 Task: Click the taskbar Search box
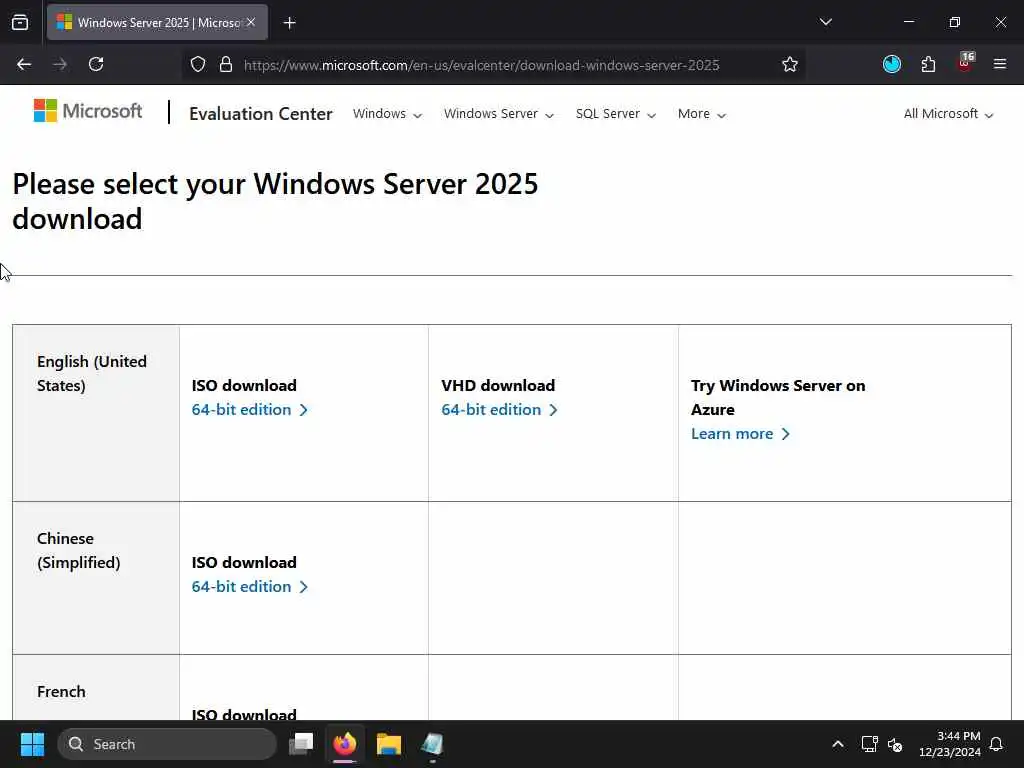(167, 744)
